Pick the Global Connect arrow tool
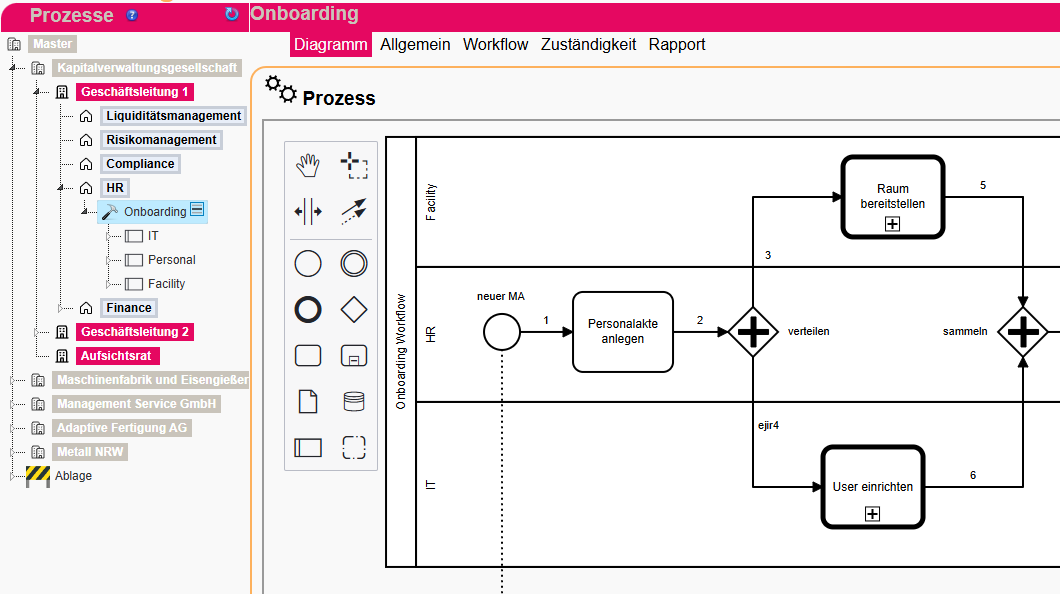The image size is (1060, 594). pyautogui.click(x=353, y=211)
